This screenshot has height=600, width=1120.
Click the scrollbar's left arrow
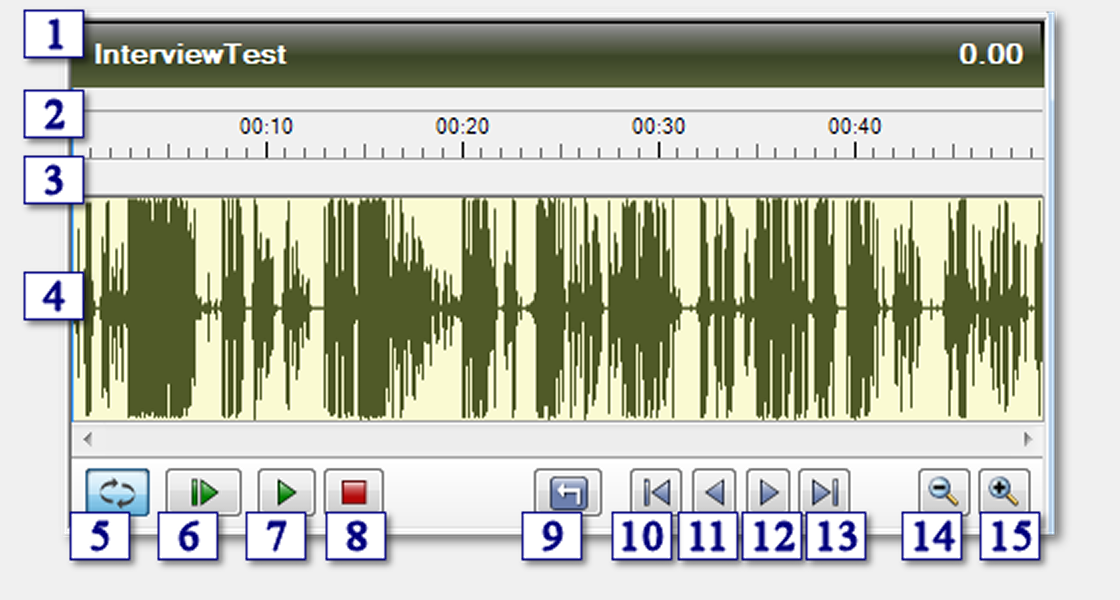click(x=86, y=438)
